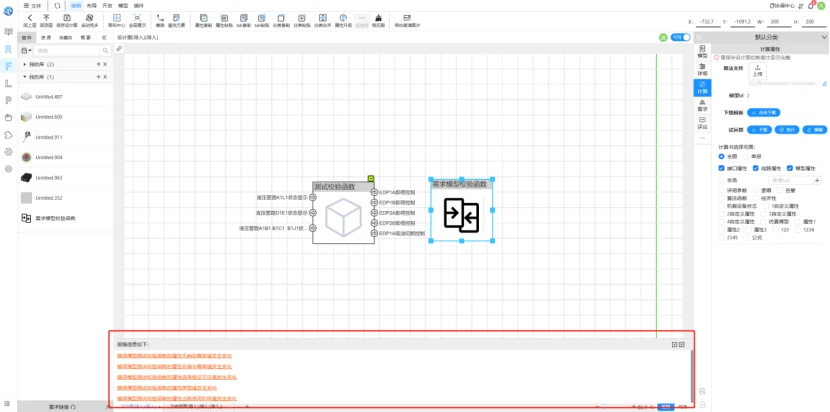Open the 需求 side tab in right panel
The height and width of the screenshot is (412, 830).
[x=702, y=105]
